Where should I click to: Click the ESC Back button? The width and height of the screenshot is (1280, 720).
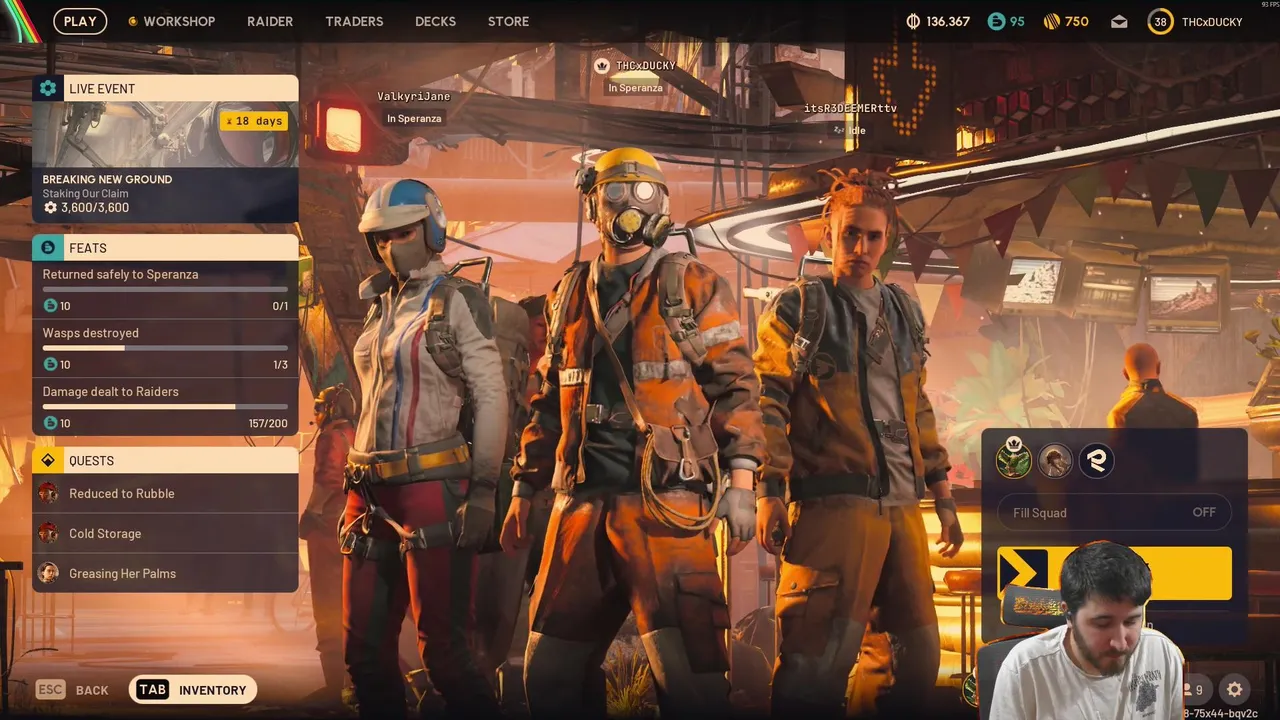72,690
